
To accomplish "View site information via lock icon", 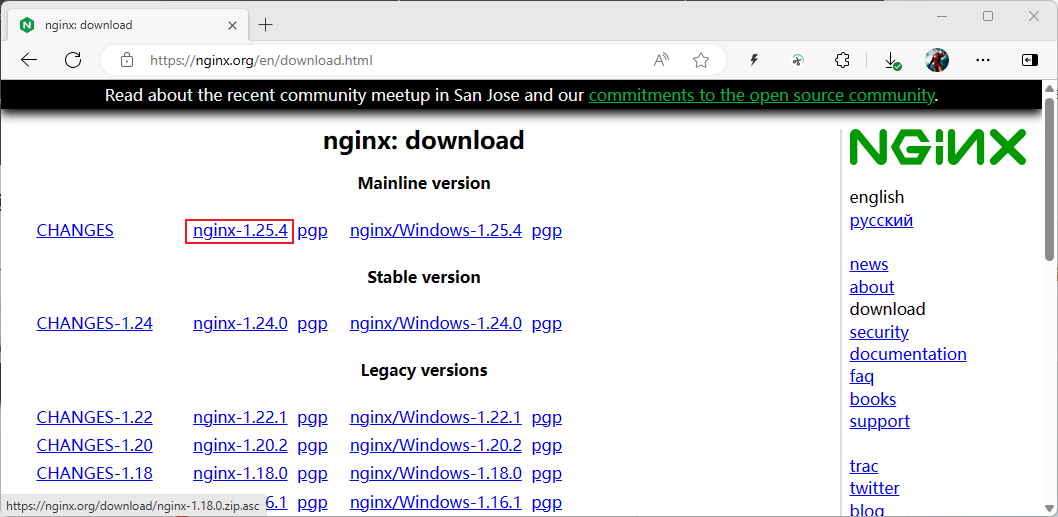I will (x=126, y=60).
